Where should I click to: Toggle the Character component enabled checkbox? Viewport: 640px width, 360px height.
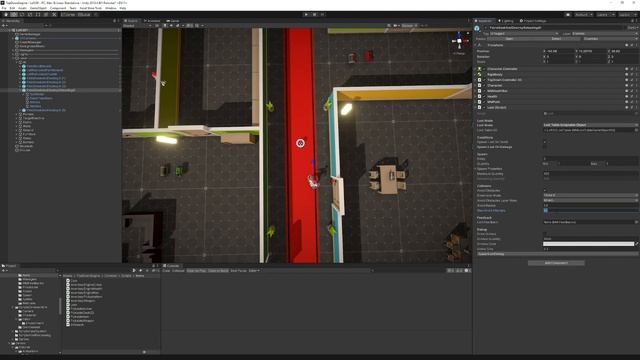point(484,85)
